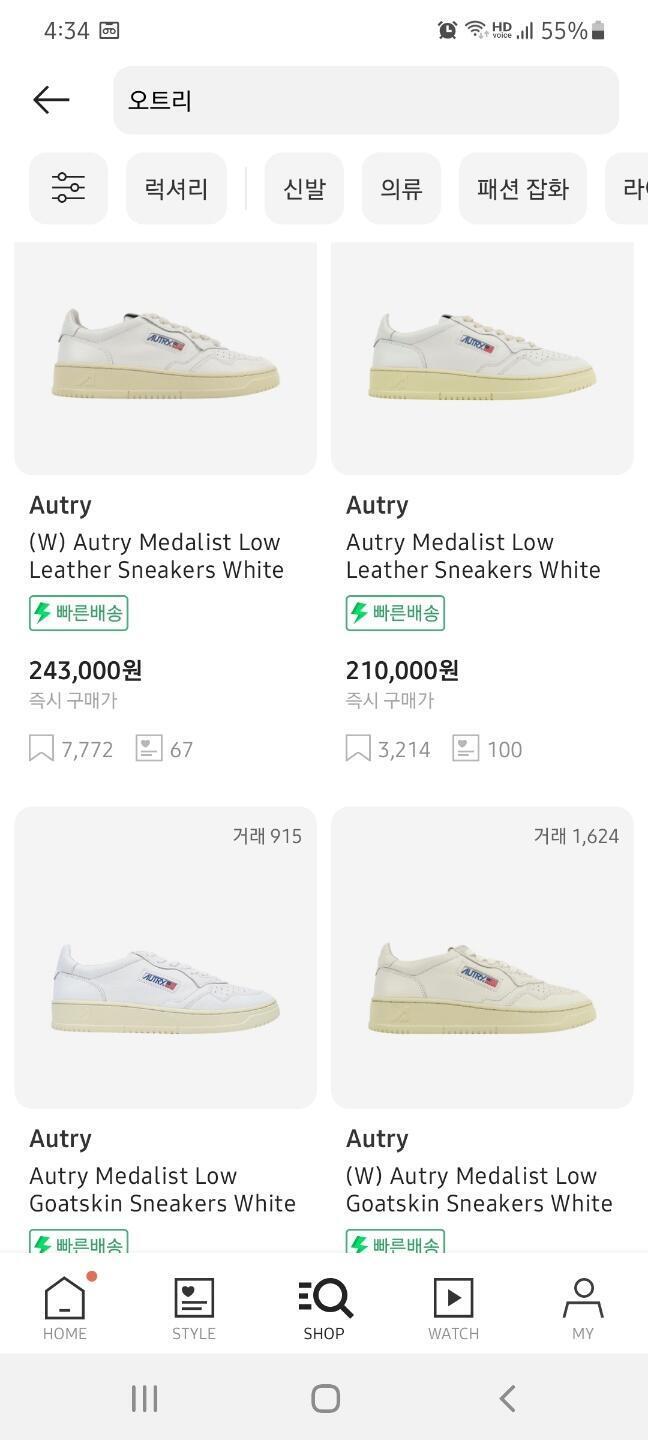Open first (W) Autry Medalist sneaker image
This screenshot has height=1440, width=648.
coord(166,358)
